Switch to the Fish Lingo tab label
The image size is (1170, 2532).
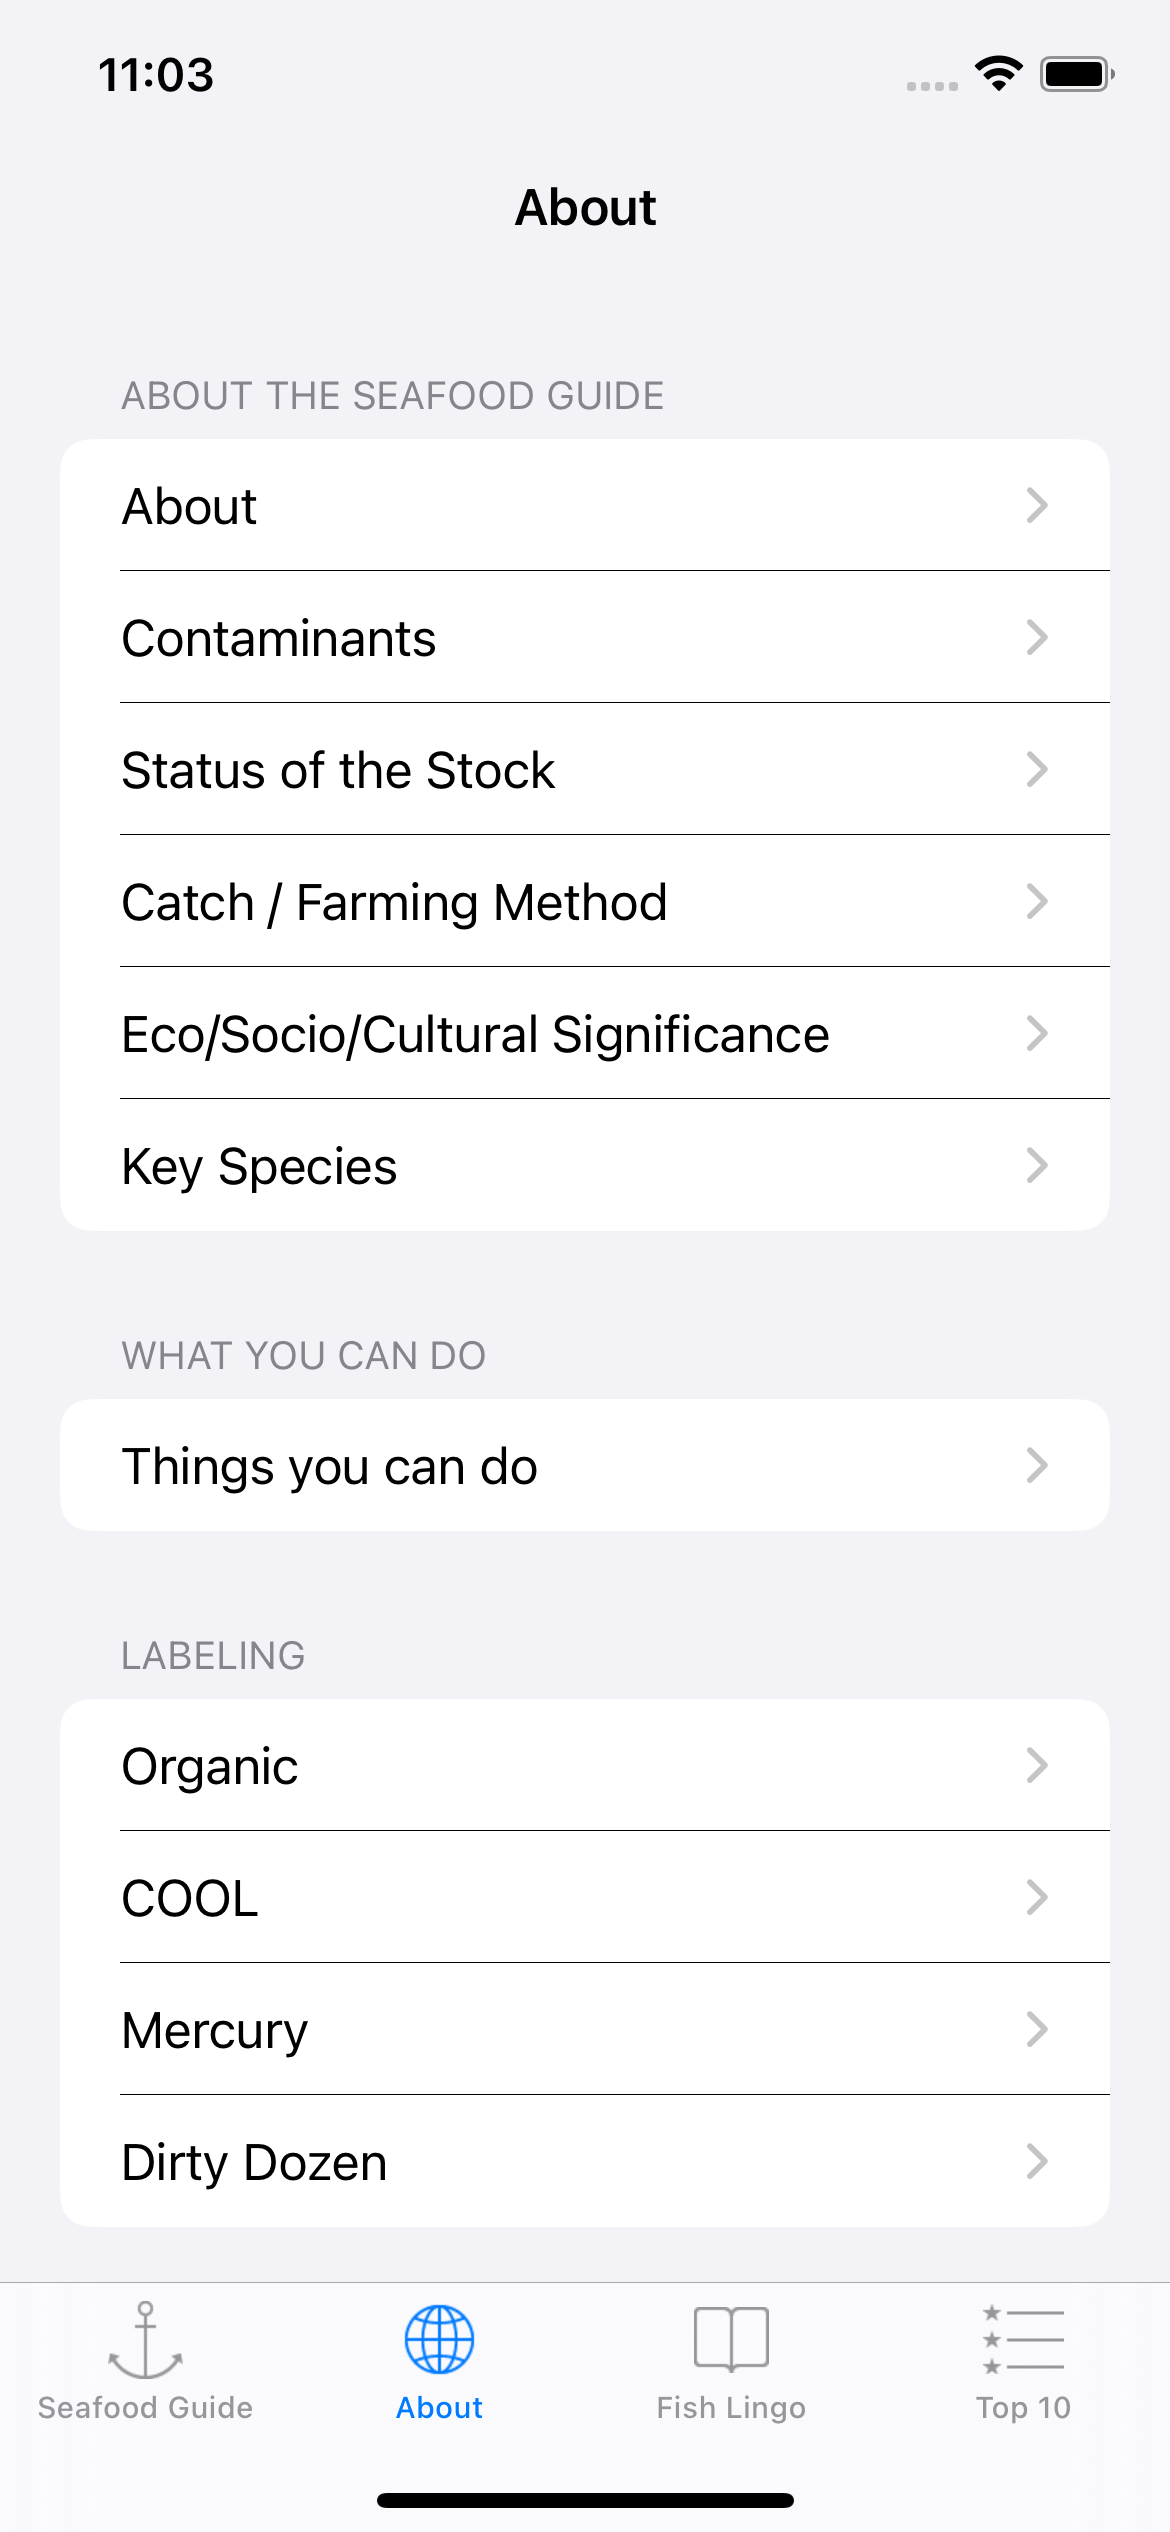731,2408
